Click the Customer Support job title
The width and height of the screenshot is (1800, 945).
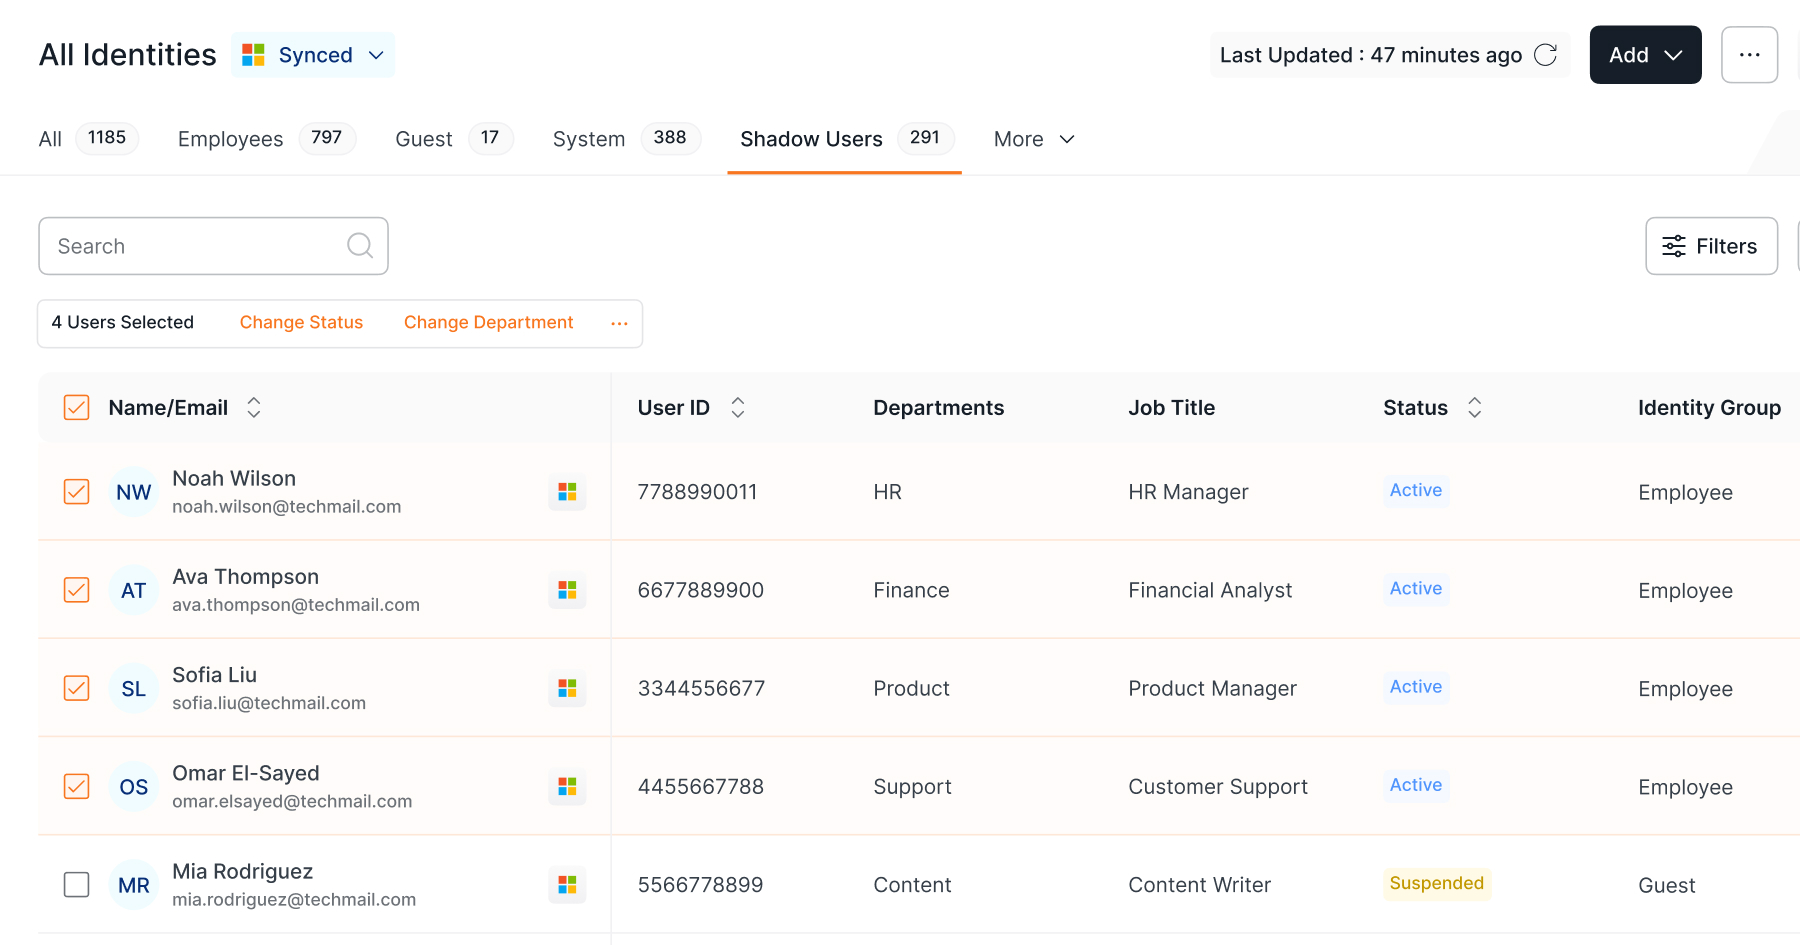(1218, 787)
